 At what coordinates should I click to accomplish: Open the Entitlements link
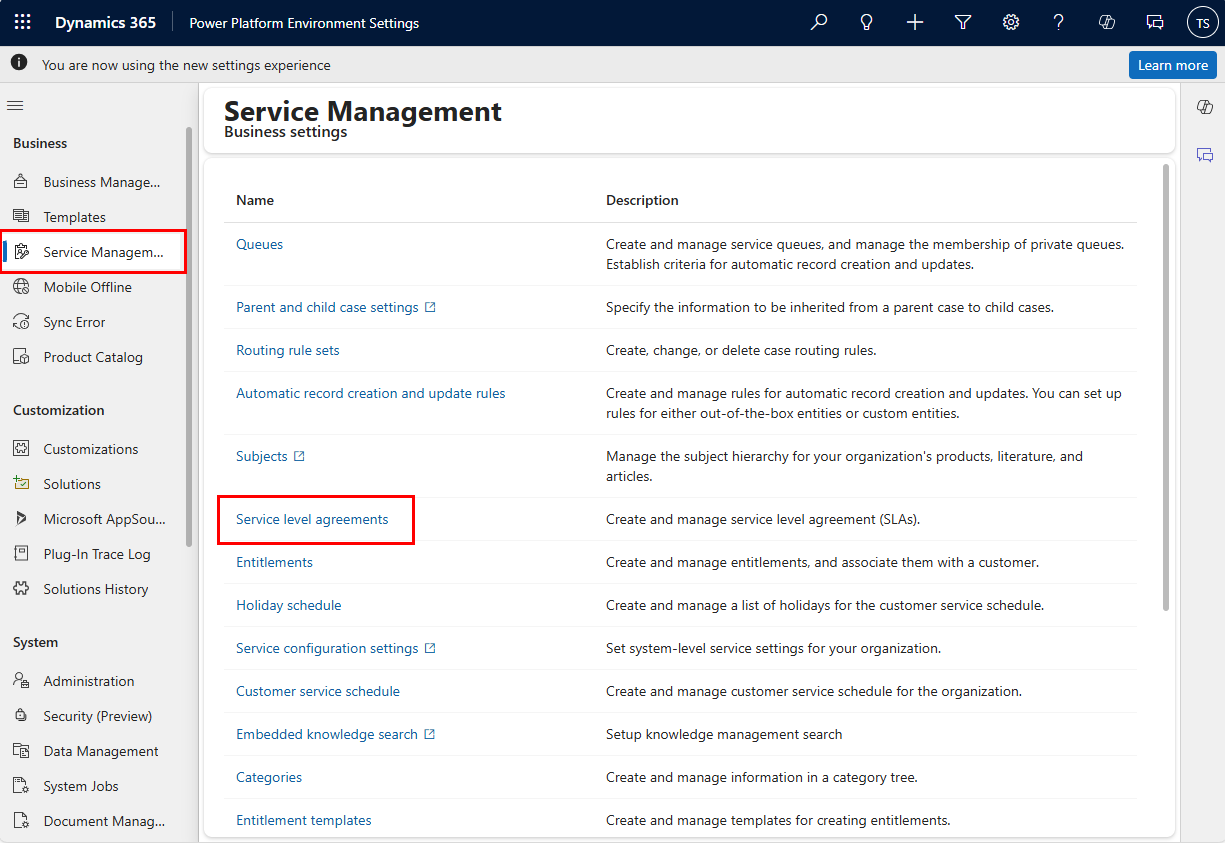pos(274,562)
